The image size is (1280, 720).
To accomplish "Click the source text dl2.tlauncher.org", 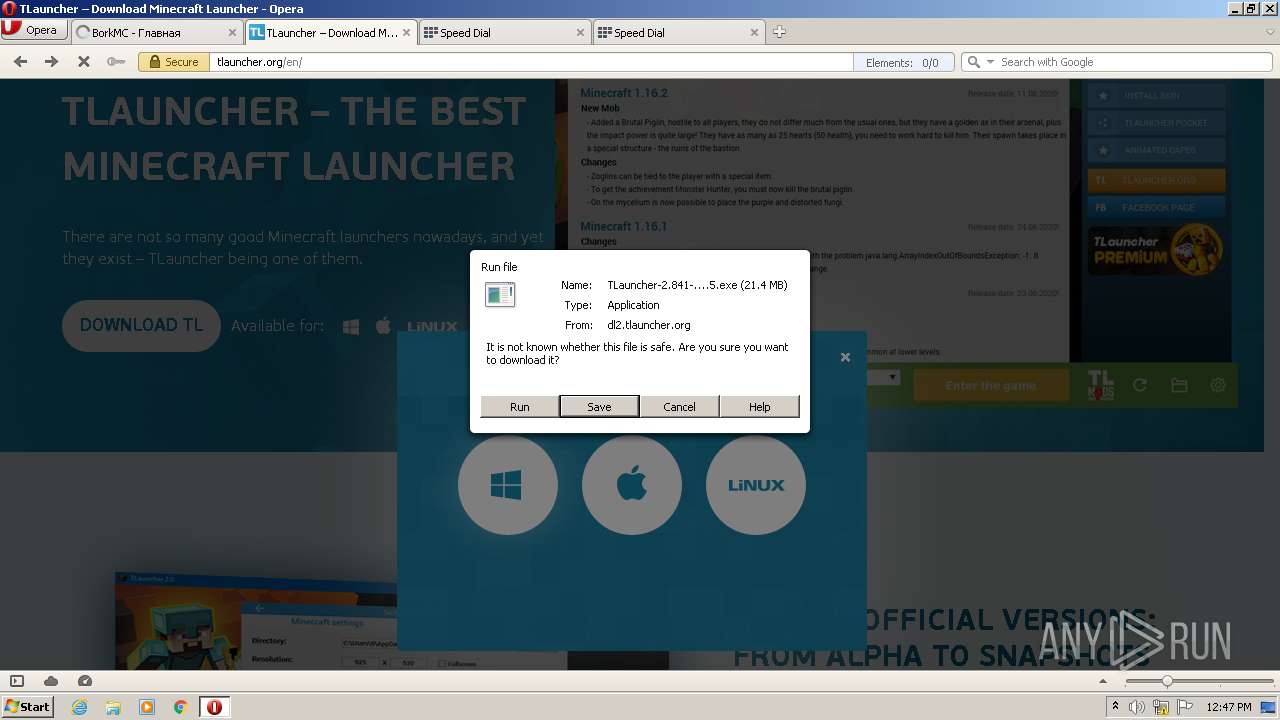I will 649,325.
